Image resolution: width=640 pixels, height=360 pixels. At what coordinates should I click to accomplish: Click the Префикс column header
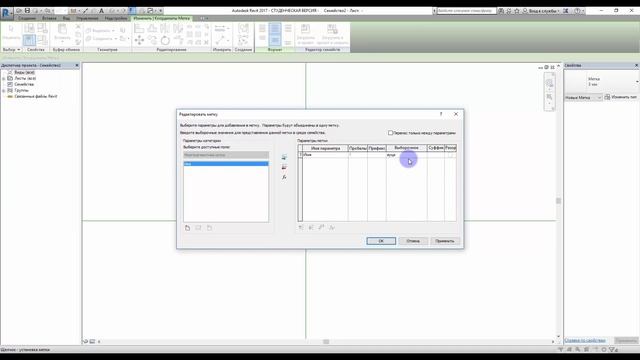coord(377,148)
